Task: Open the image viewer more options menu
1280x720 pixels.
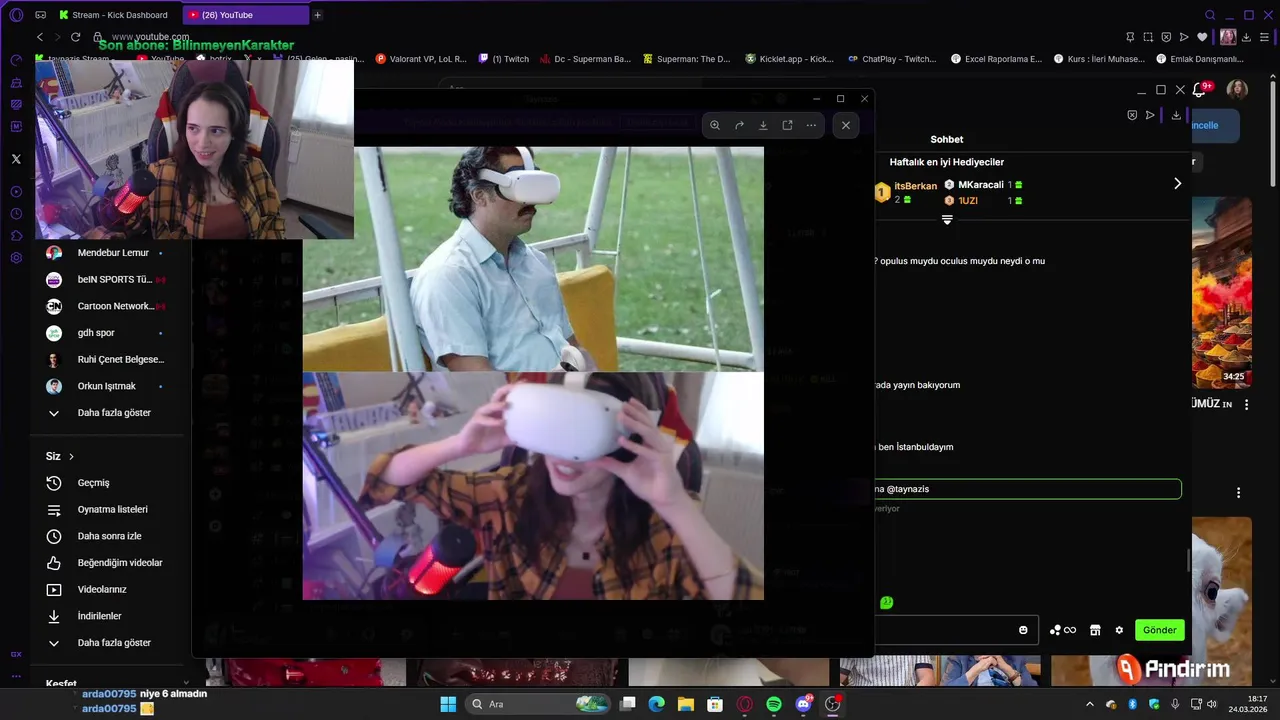Action: coord(811,125)
